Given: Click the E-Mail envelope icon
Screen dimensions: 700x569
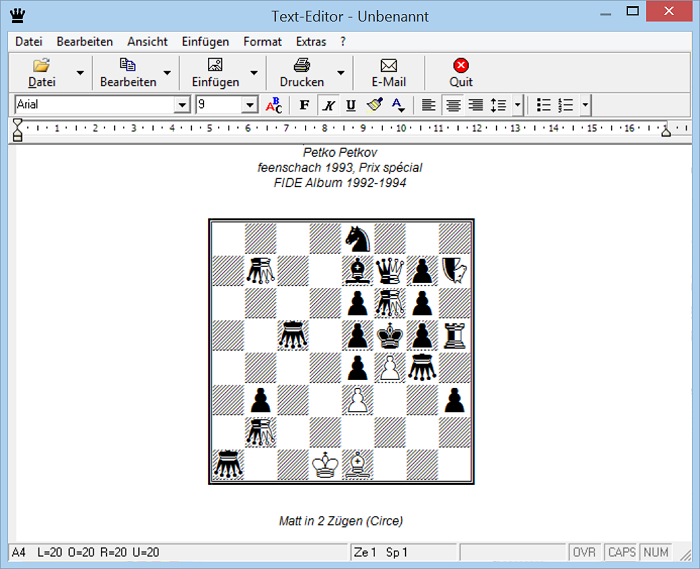Looking at the screenshot, I should (x=389, y=66).
